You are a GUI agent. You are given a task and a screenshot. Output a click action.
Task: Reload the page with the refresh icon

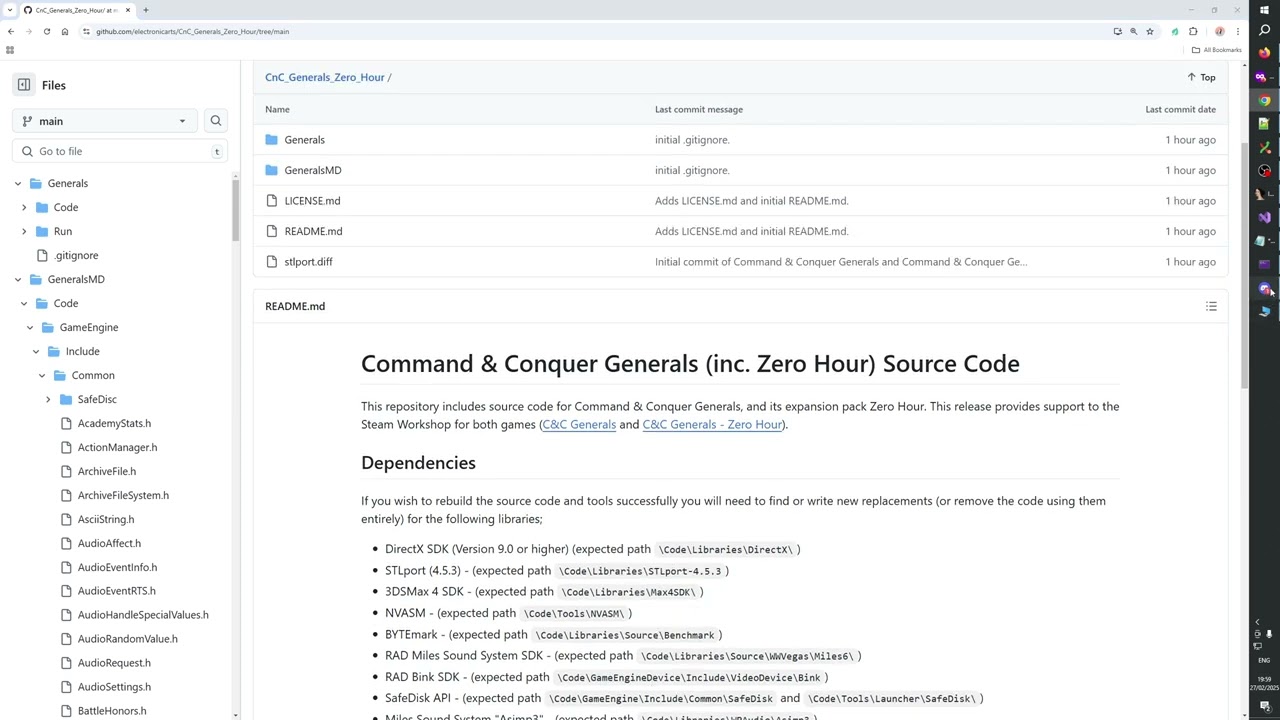[x=46, y=31]
